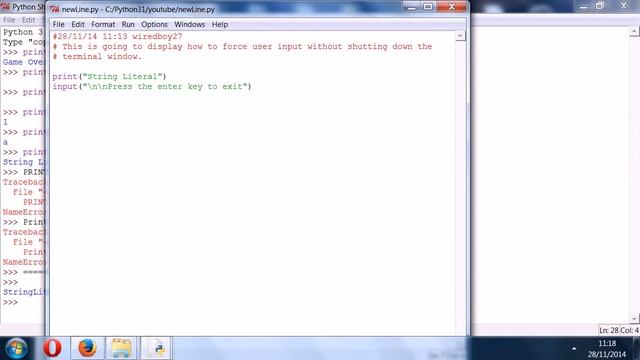Click the first NameError line in Python Shell
Image resolution: width=640 pixels, height=360 pixels.
click(24, 212)
